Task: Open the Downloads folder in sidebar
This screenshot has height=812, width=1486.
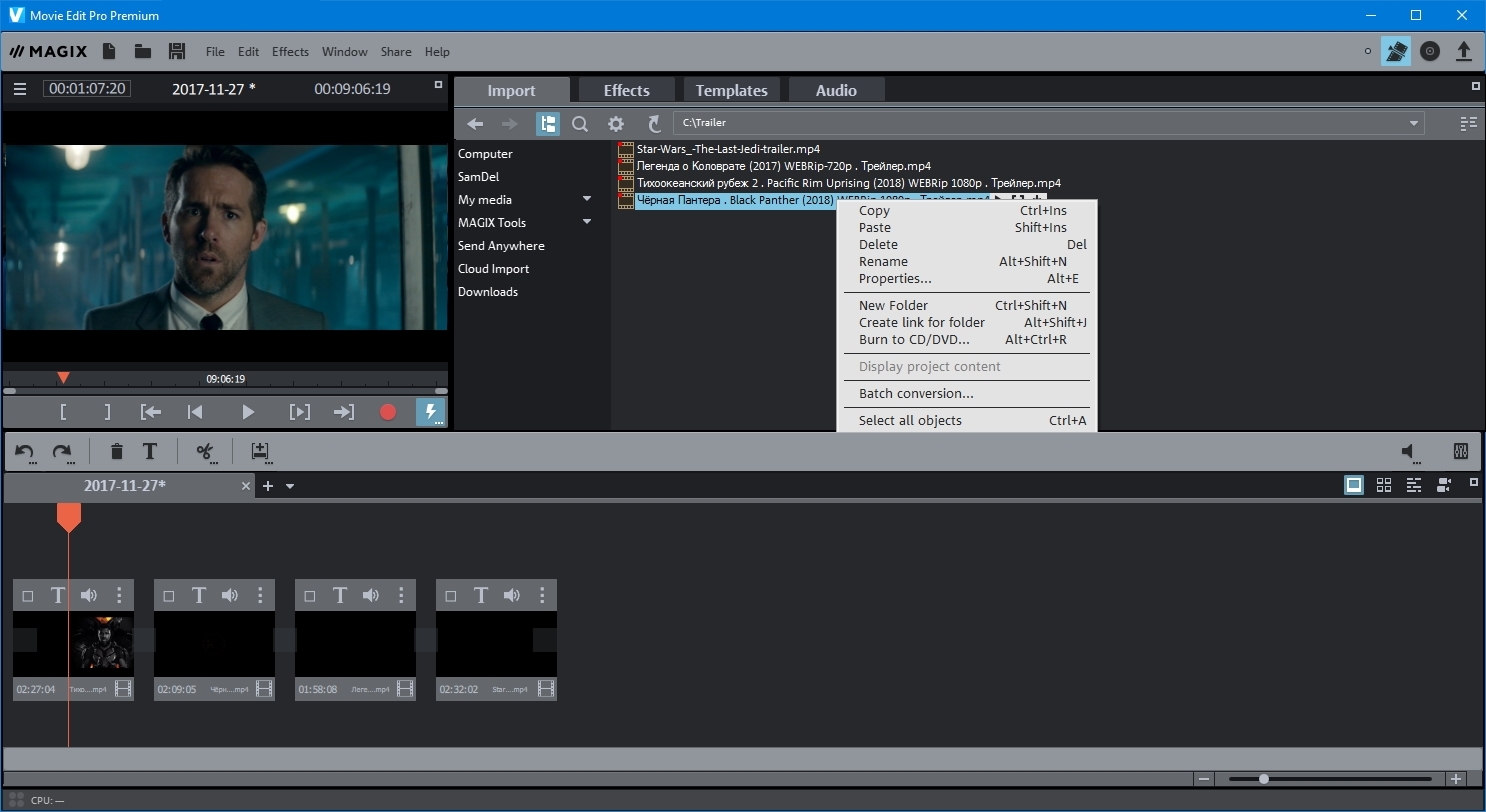Action: point(488,291)
